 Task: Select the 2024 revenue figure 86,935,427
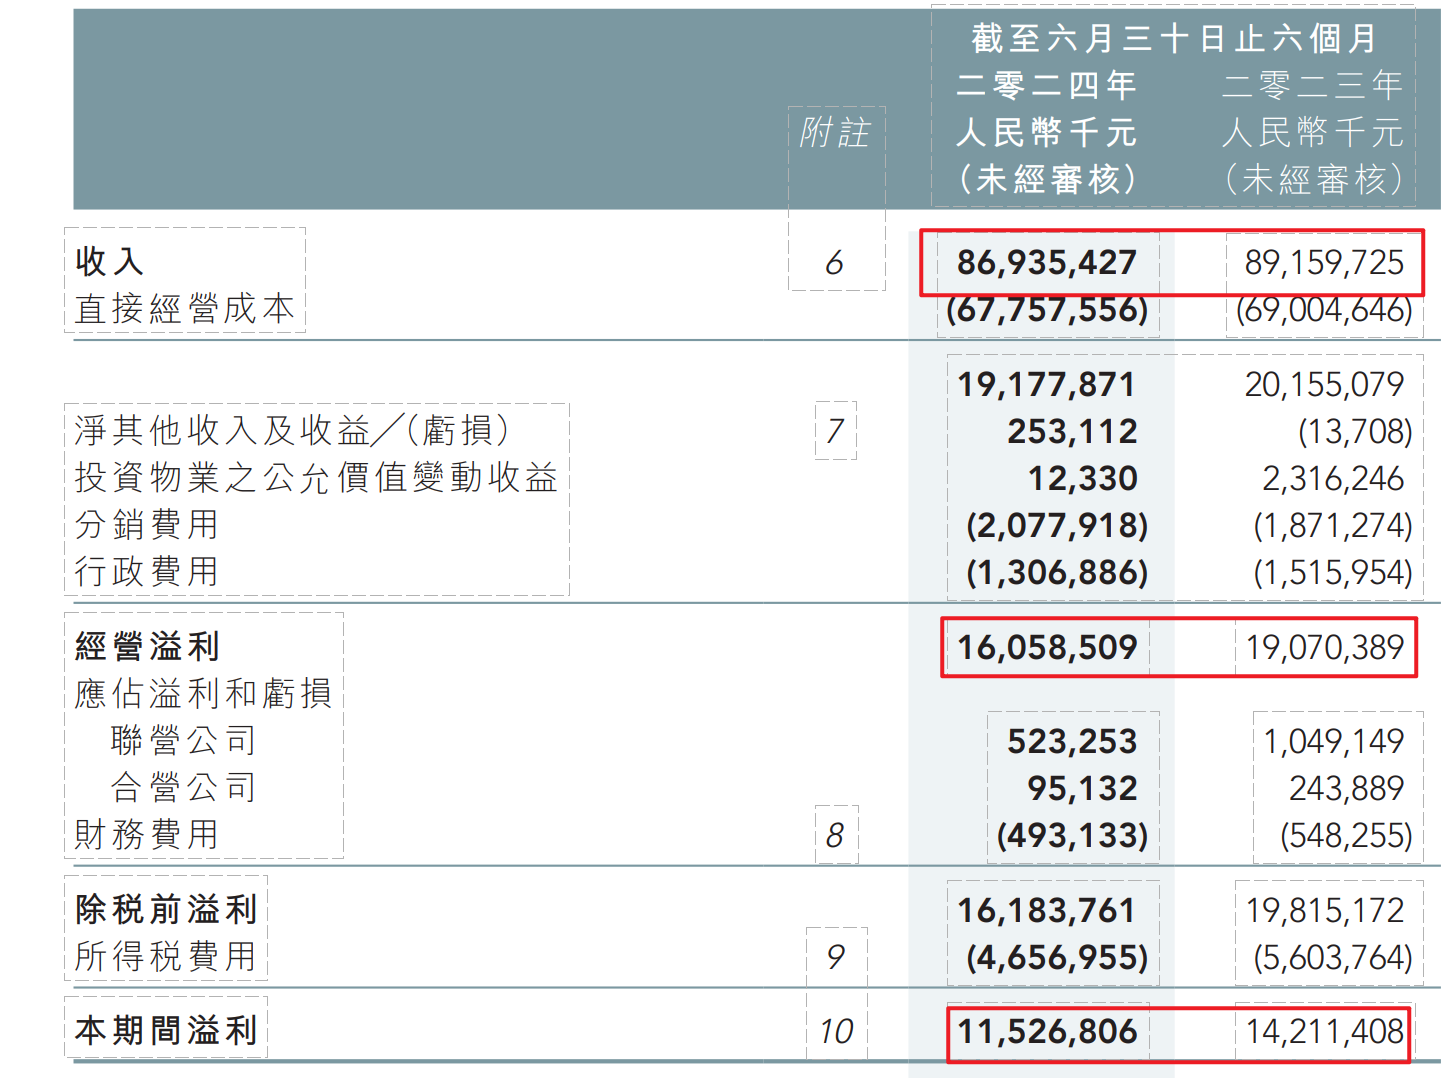click(x=1046, y=263)
